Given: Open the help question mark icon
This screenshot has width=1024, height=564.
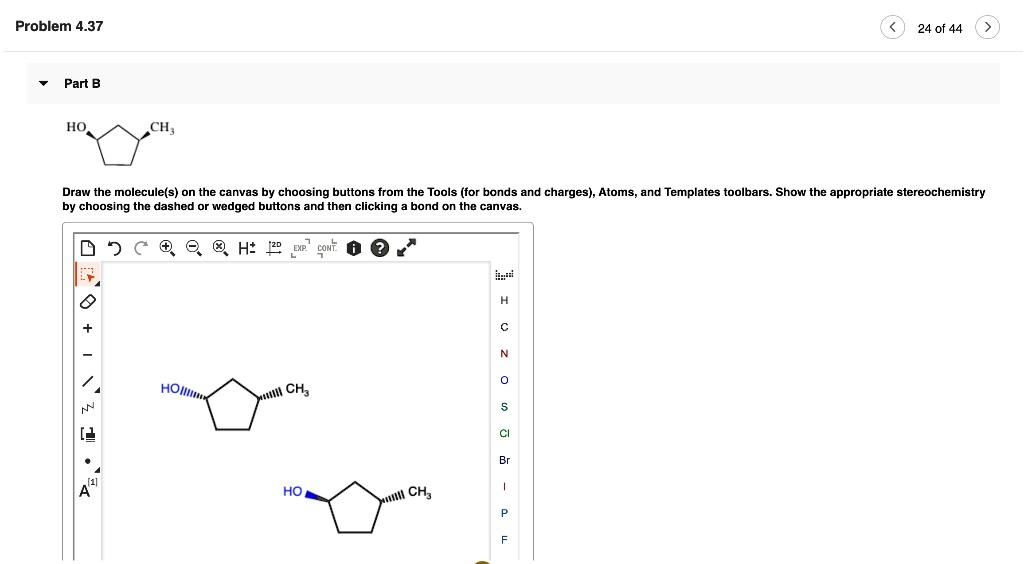Looking at the screenshot, I should pyautogui.click(x=379, y=248).
